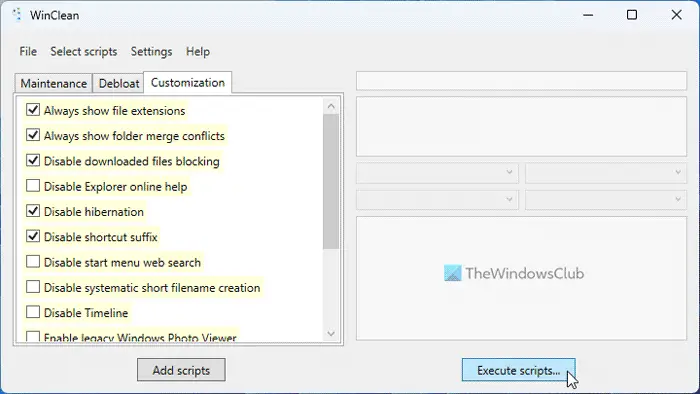Screen dimensions: 700x394
Task: Open the first upper-left dropdown in details pane
Action: point(437,173)
